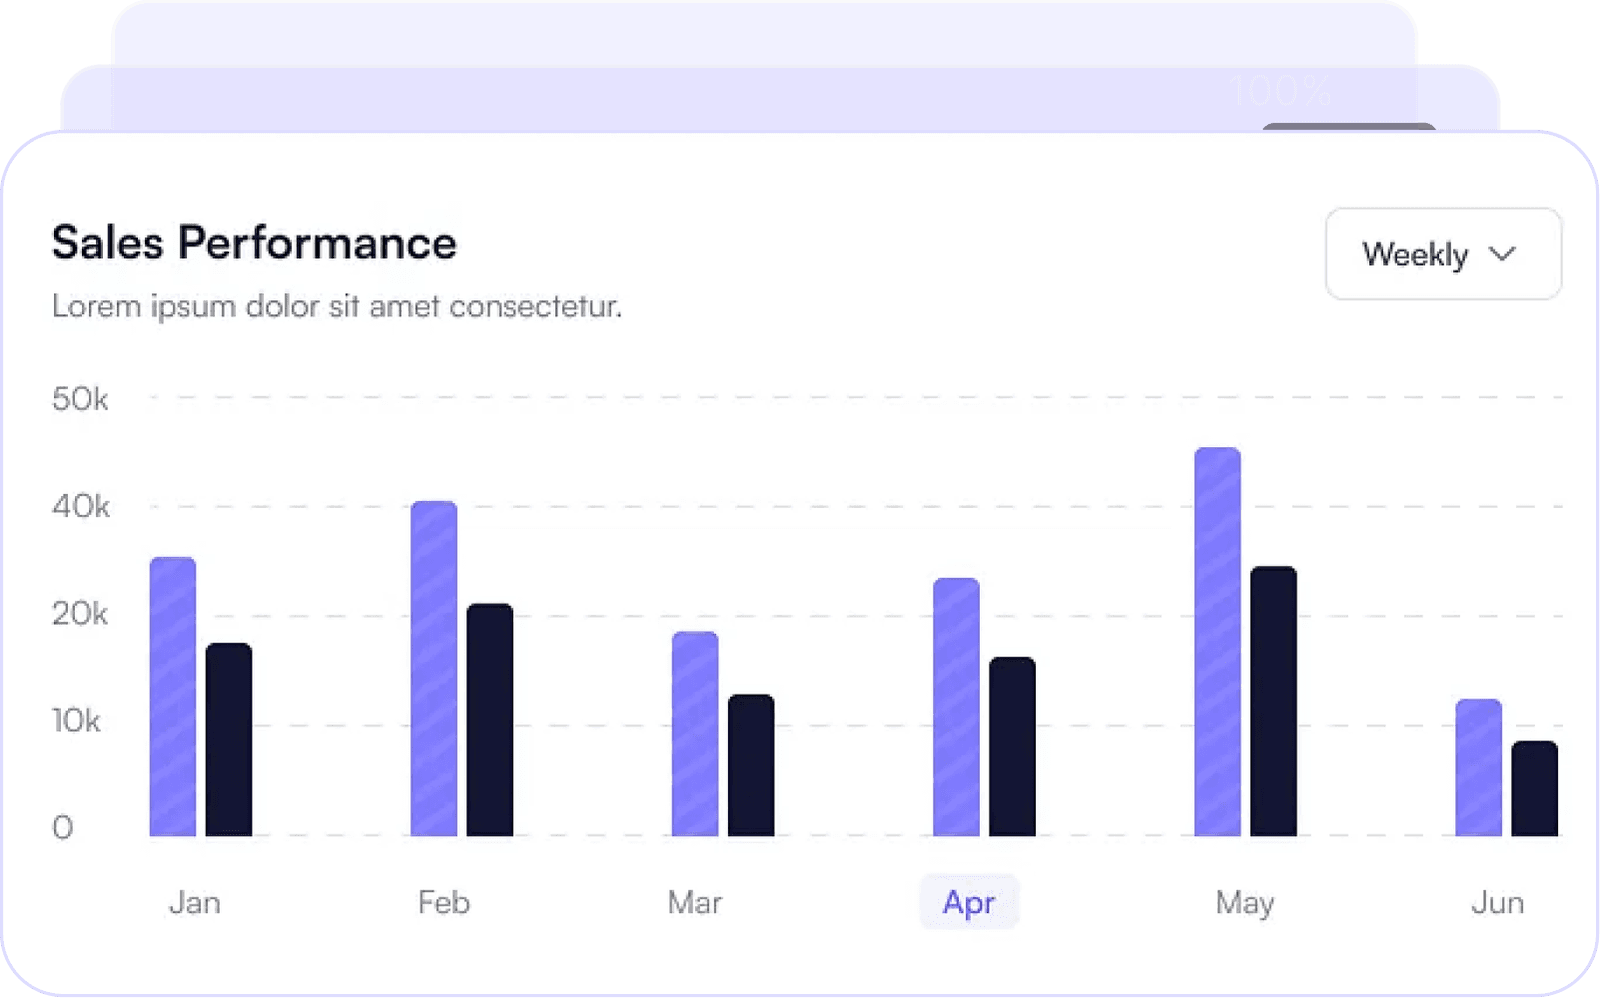The height and width of the screenshot is (998, 1600).
Task: Click the highlighted Apr month label
Action: point(969,902)
